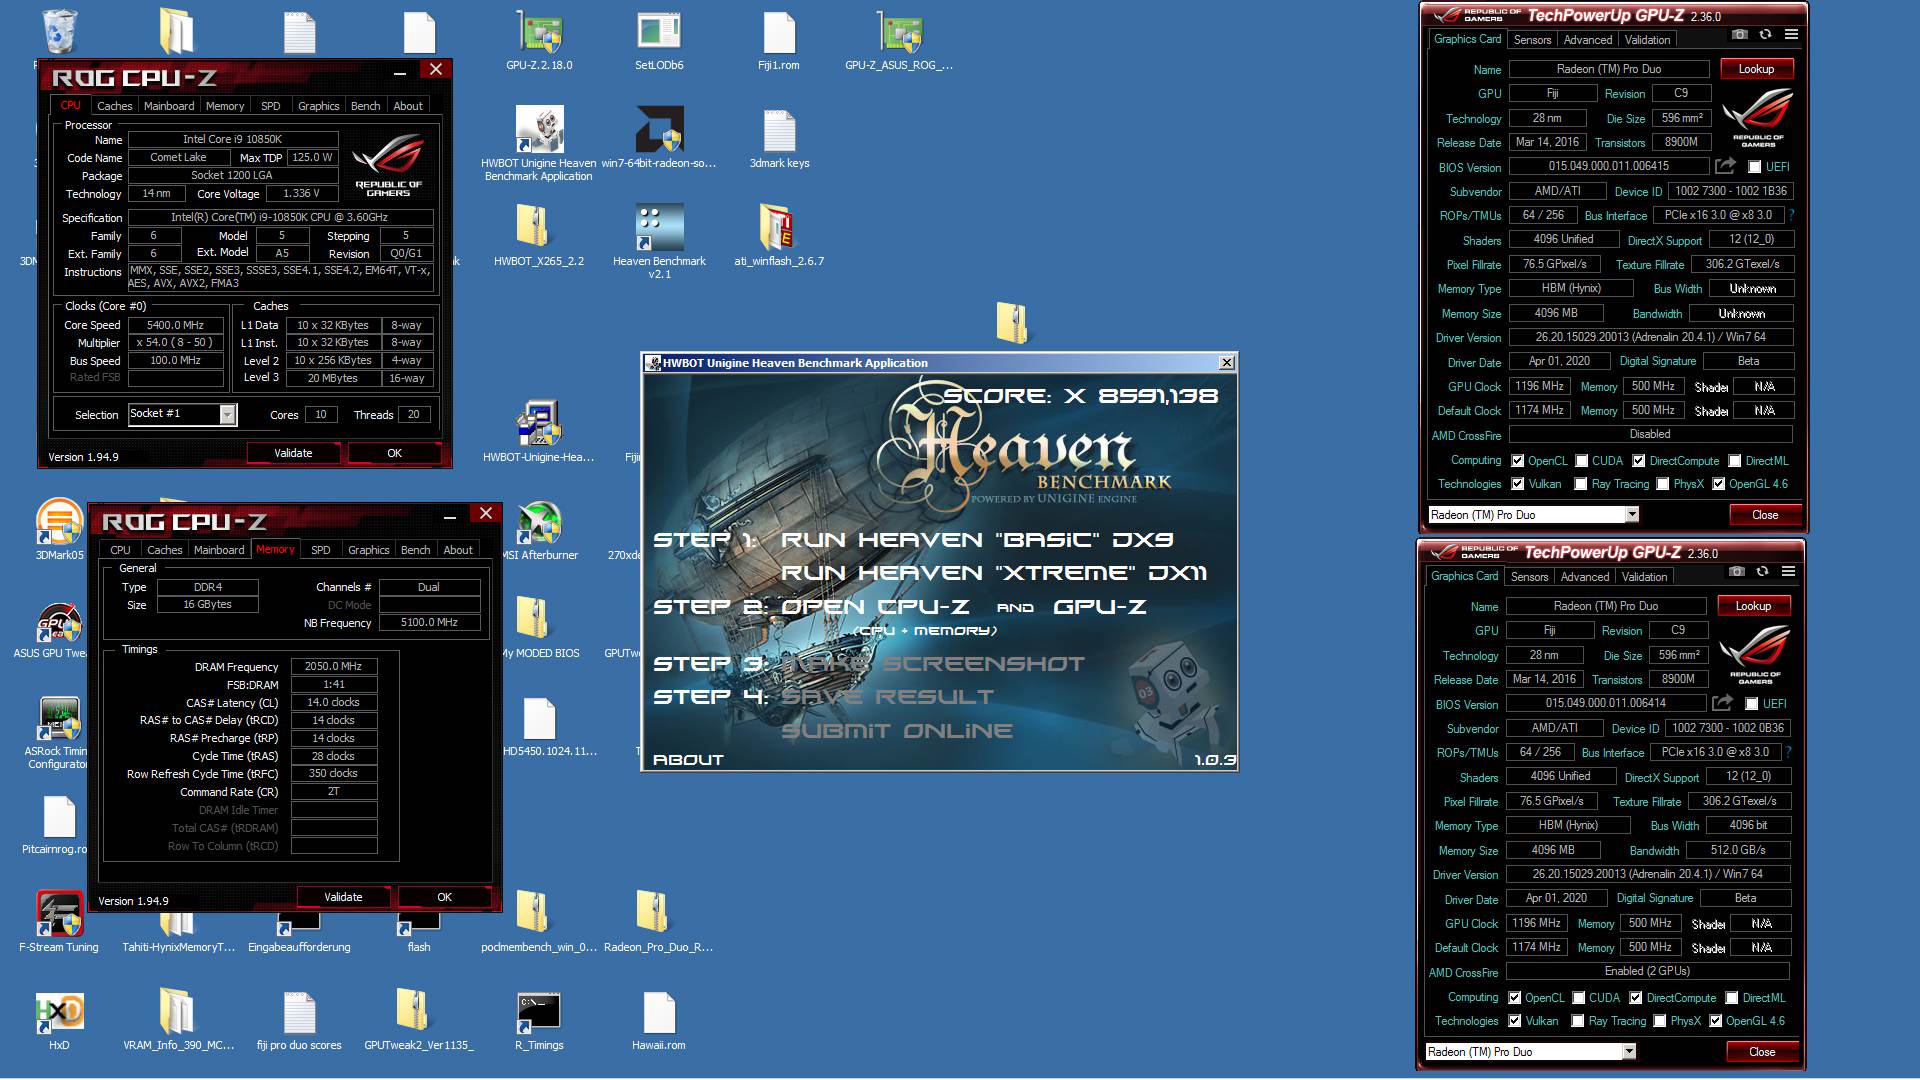Image resolution: width=1920 pixels, height=1080 pixels.
Task: Open SPD tab in lower CPU-Z window
Action: point(320,550)
